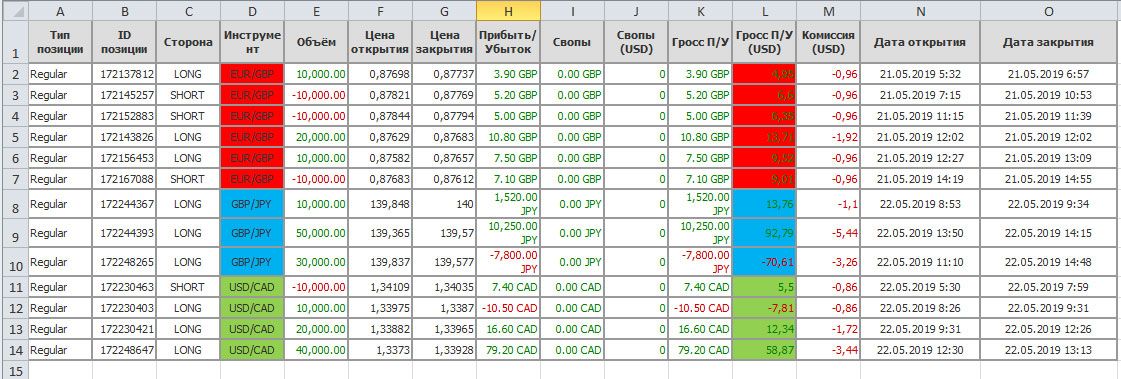Click cell with gross value 92,79
Screen dimensions: 1121x379
pyautogui.click(x=764, y=233)
